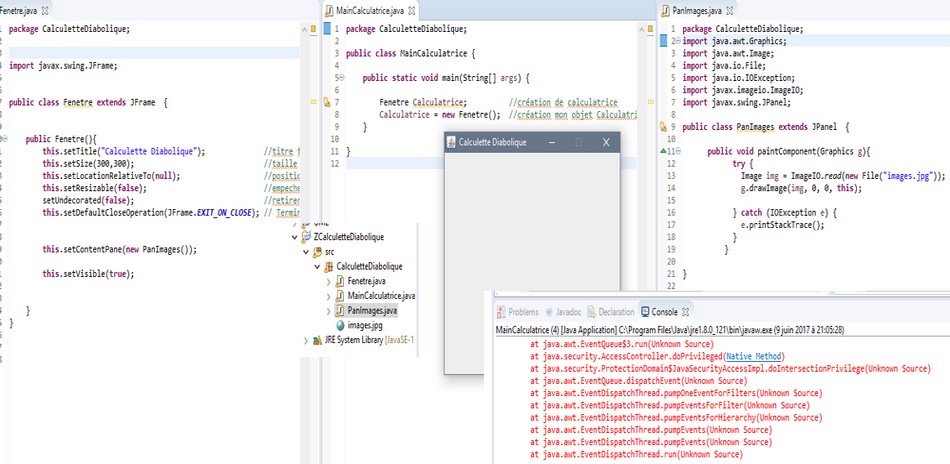Collapse the imports block in PanImages.java

677,42
